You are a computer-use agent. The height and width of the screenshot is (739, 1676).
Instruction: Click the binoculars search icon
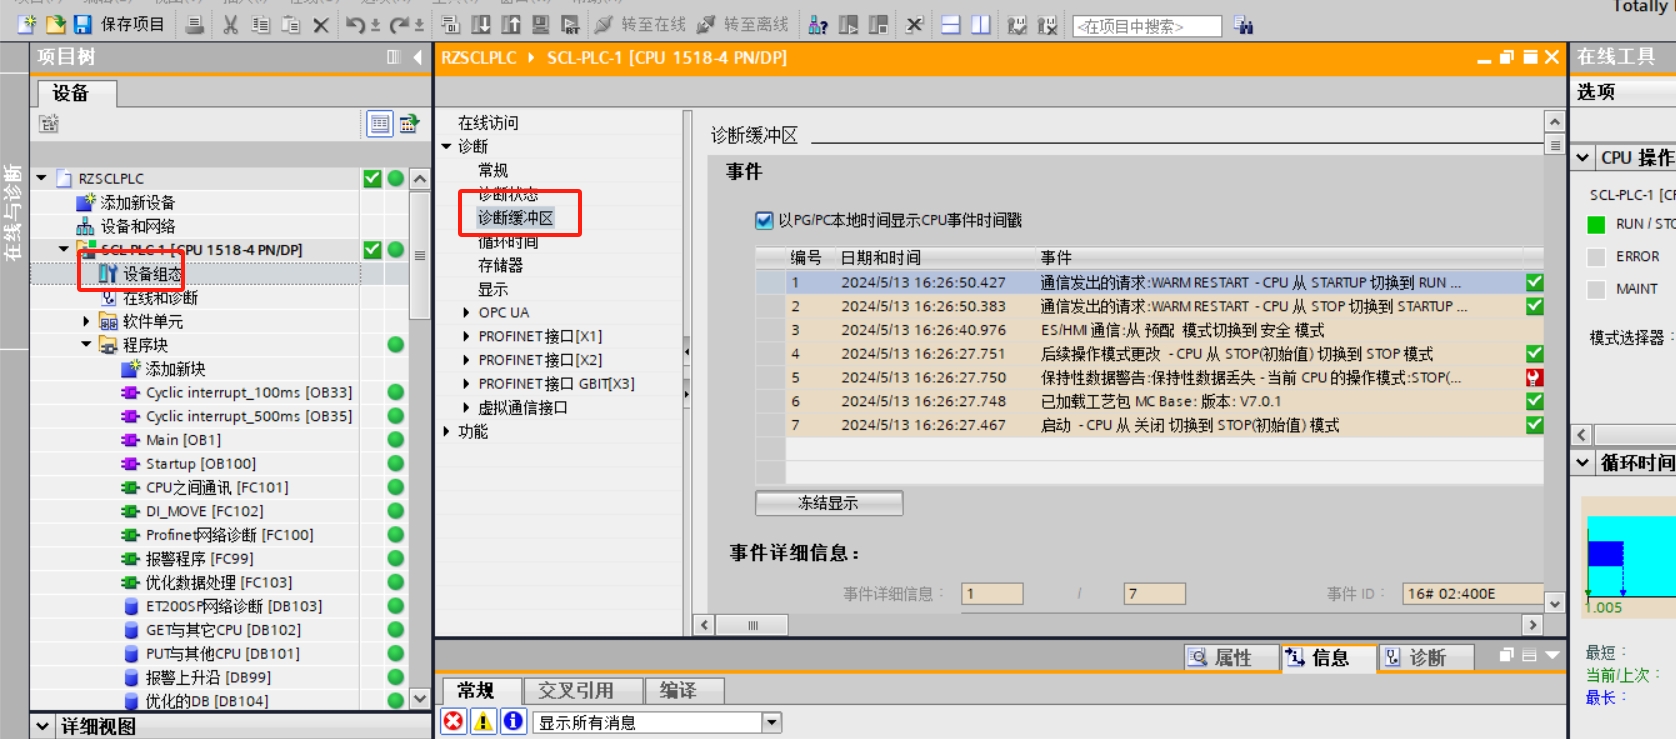(1243, 26)
